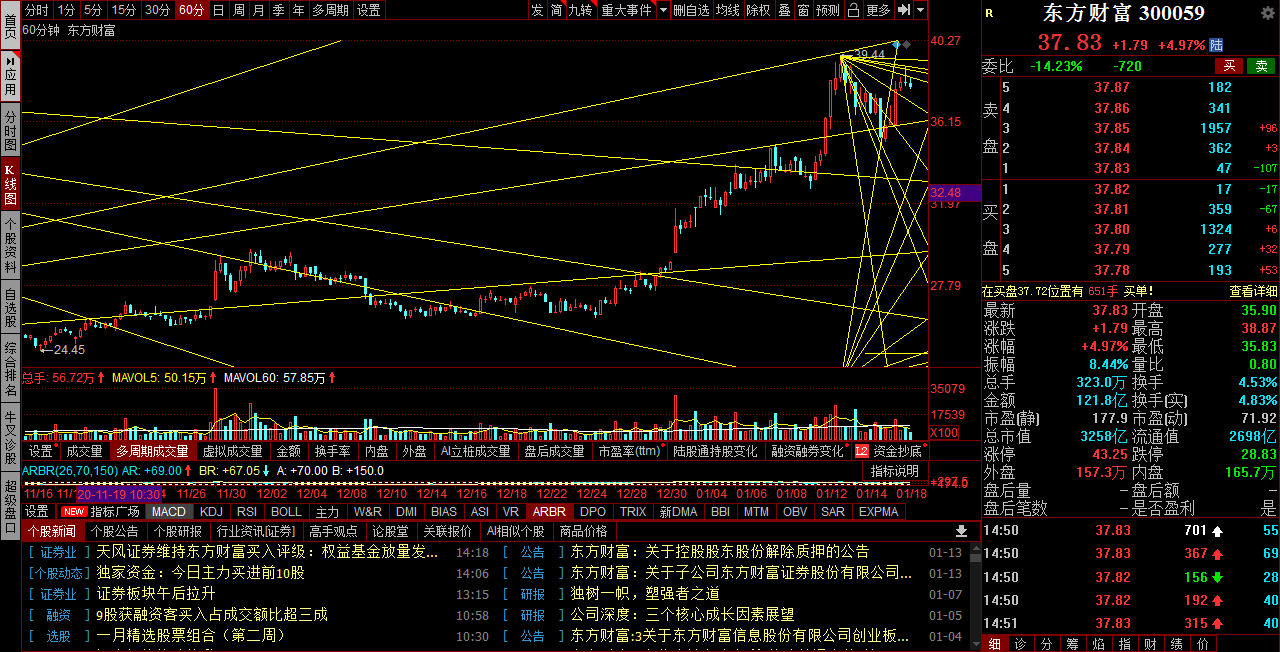The height and width of the screenshot is (652, 1280).
Task: Open 个股资料 in the left sidebar
Action: [x=10, y=243]
